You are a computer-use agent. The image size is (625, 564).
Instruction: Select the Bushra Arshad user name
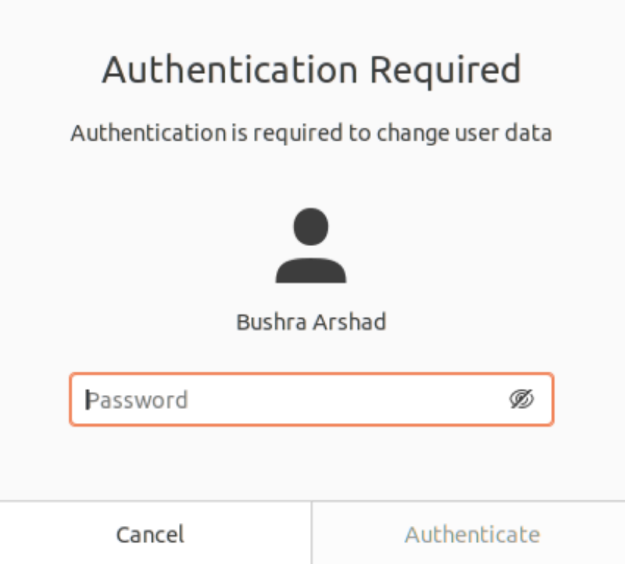311,322
